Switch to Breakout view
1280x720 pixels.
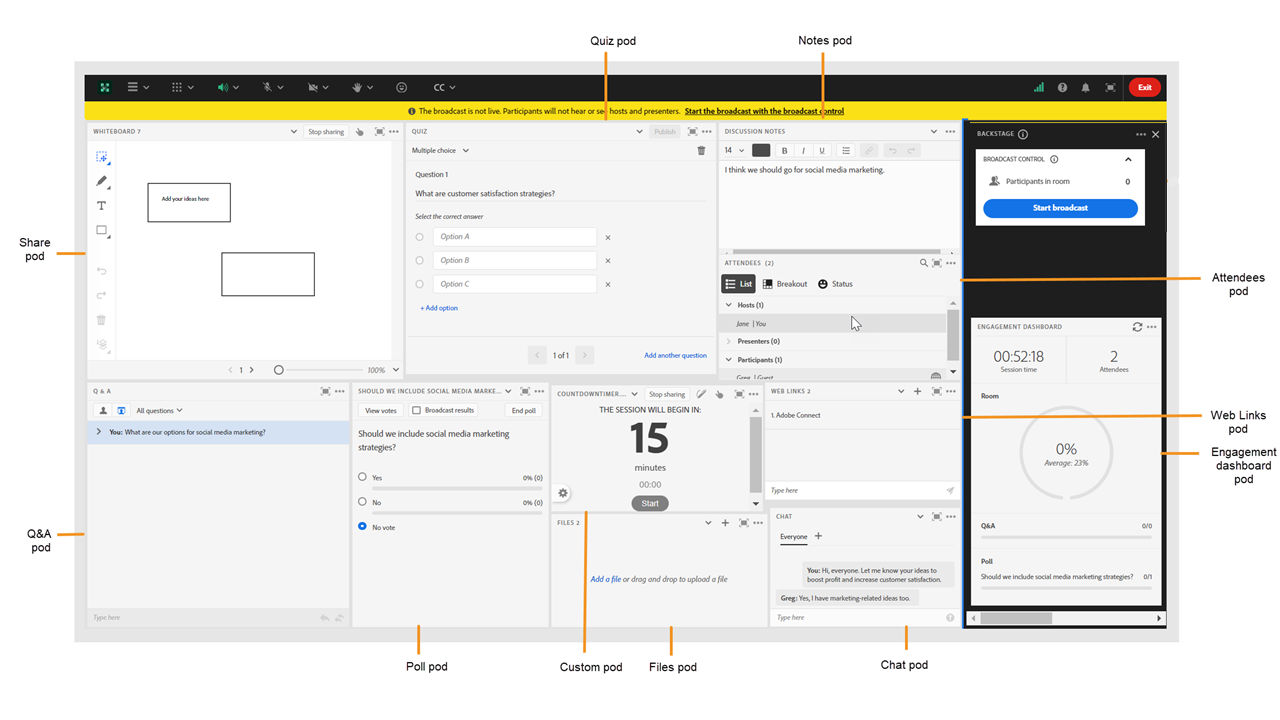point(785,284)
